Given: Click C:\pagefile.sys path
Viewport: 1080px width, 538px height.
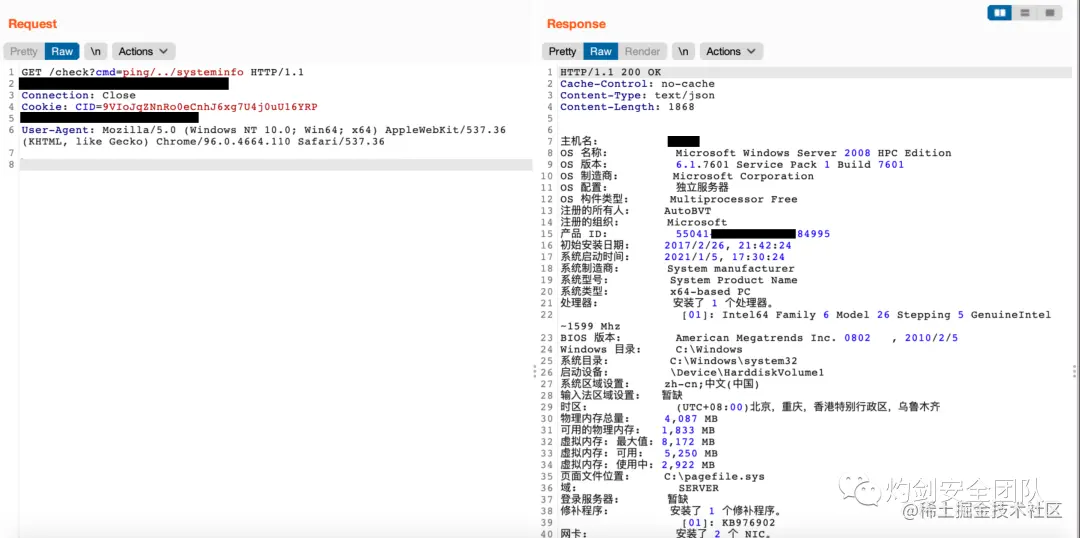Looking at the screenshot, I should tap(714, 477).
